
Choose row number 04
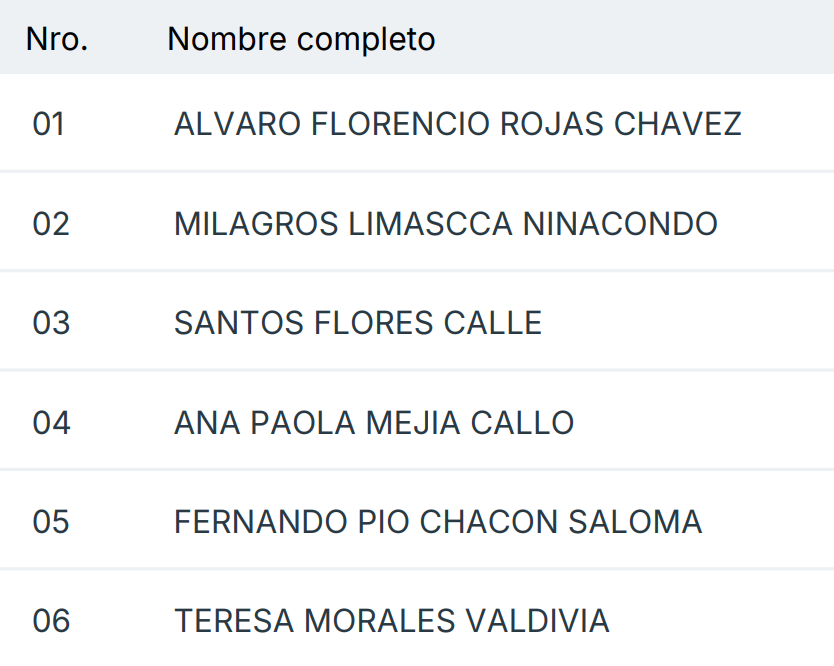(x=51, y=422)
